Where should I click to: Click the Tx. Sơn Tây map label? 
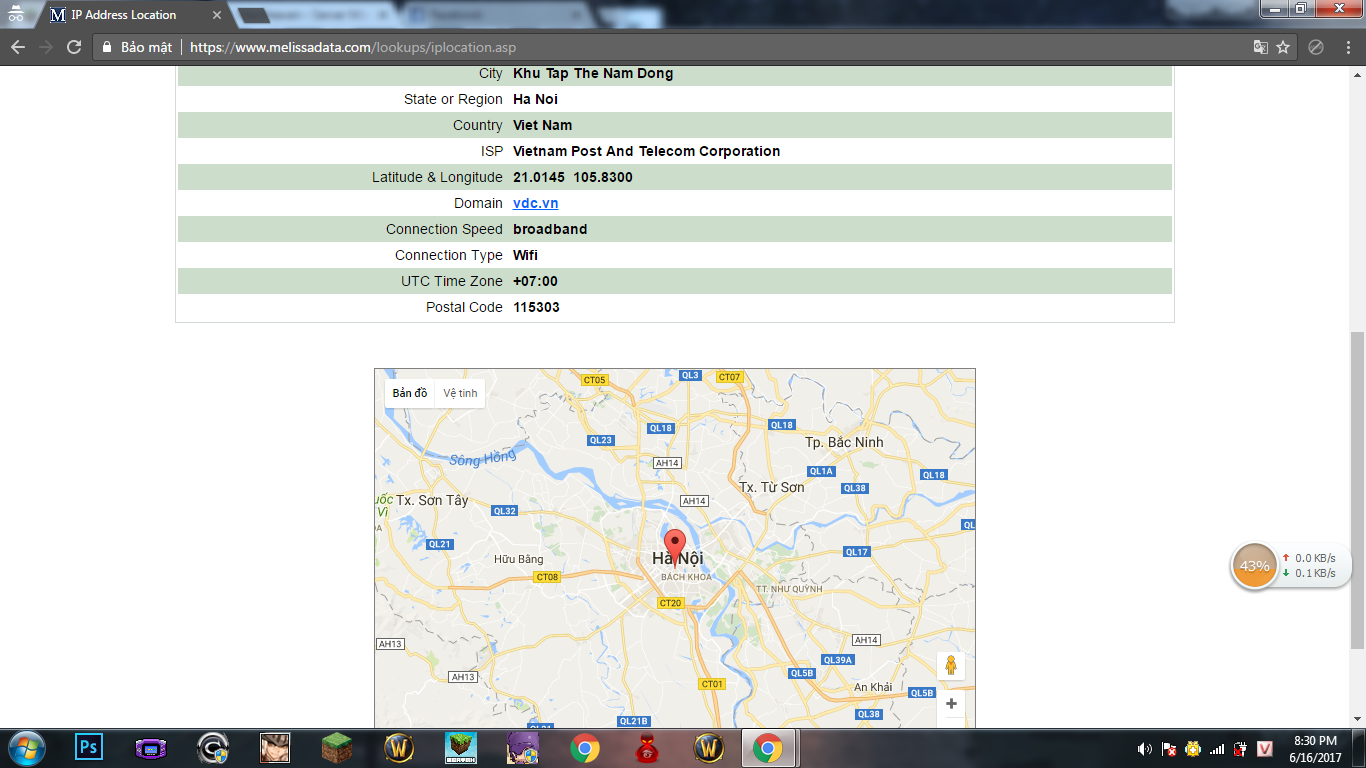[432, 500]
